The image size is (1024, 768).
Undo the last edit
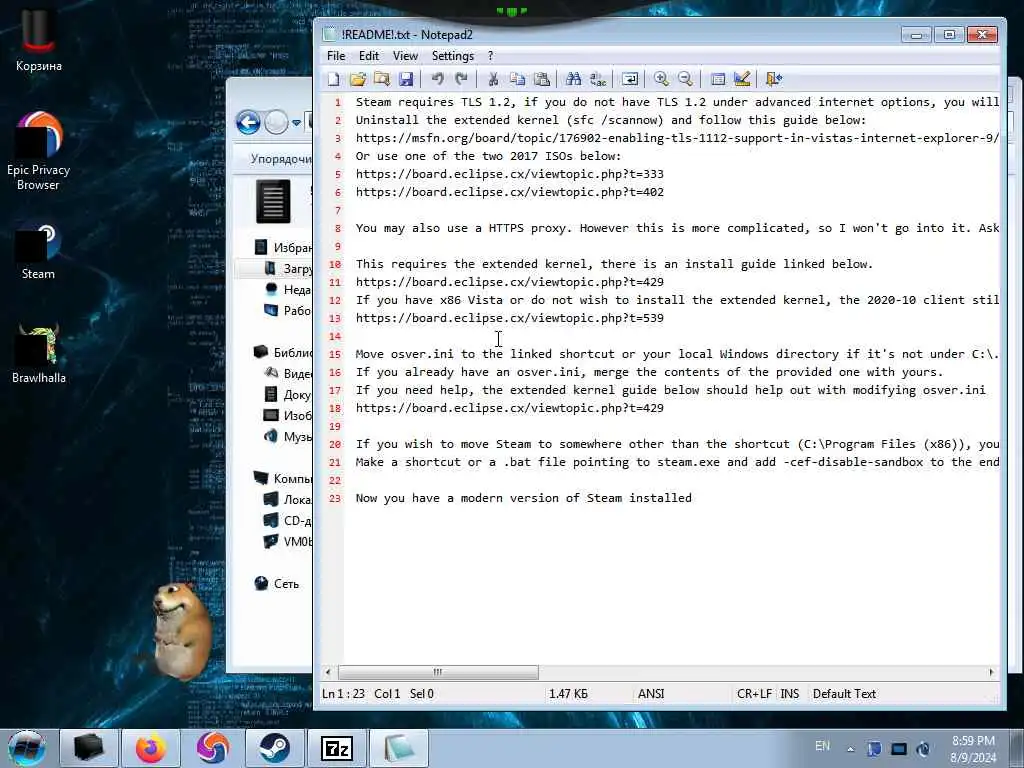[437, 79]
